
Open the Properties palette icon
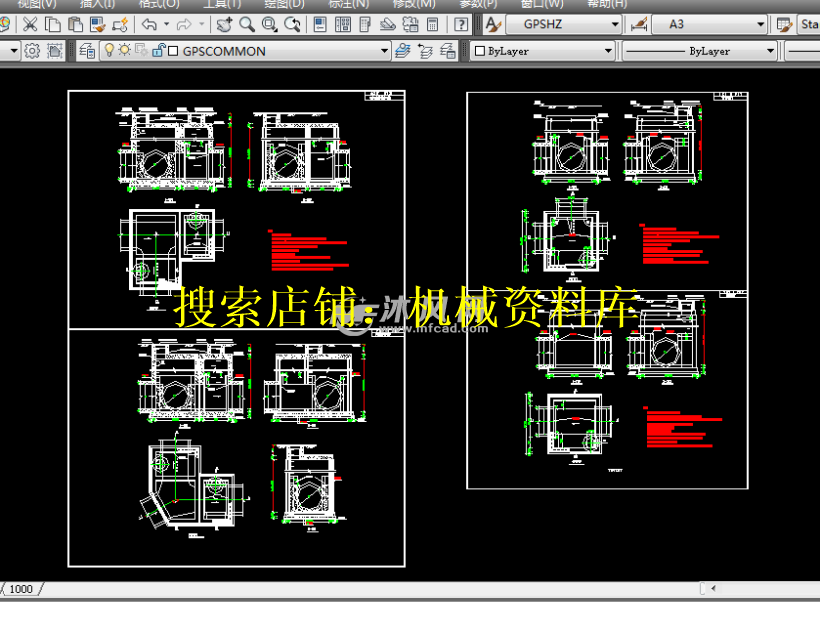click(320, 24)
